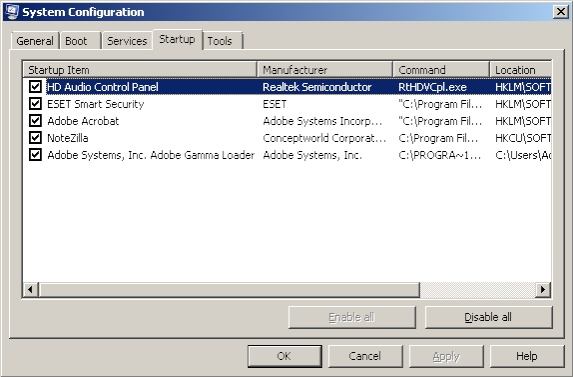The image size is (573, 377).
Task: Click the RtHDVCpl.exe command cell
Action: pyautogui.click(x=433, y=87)
